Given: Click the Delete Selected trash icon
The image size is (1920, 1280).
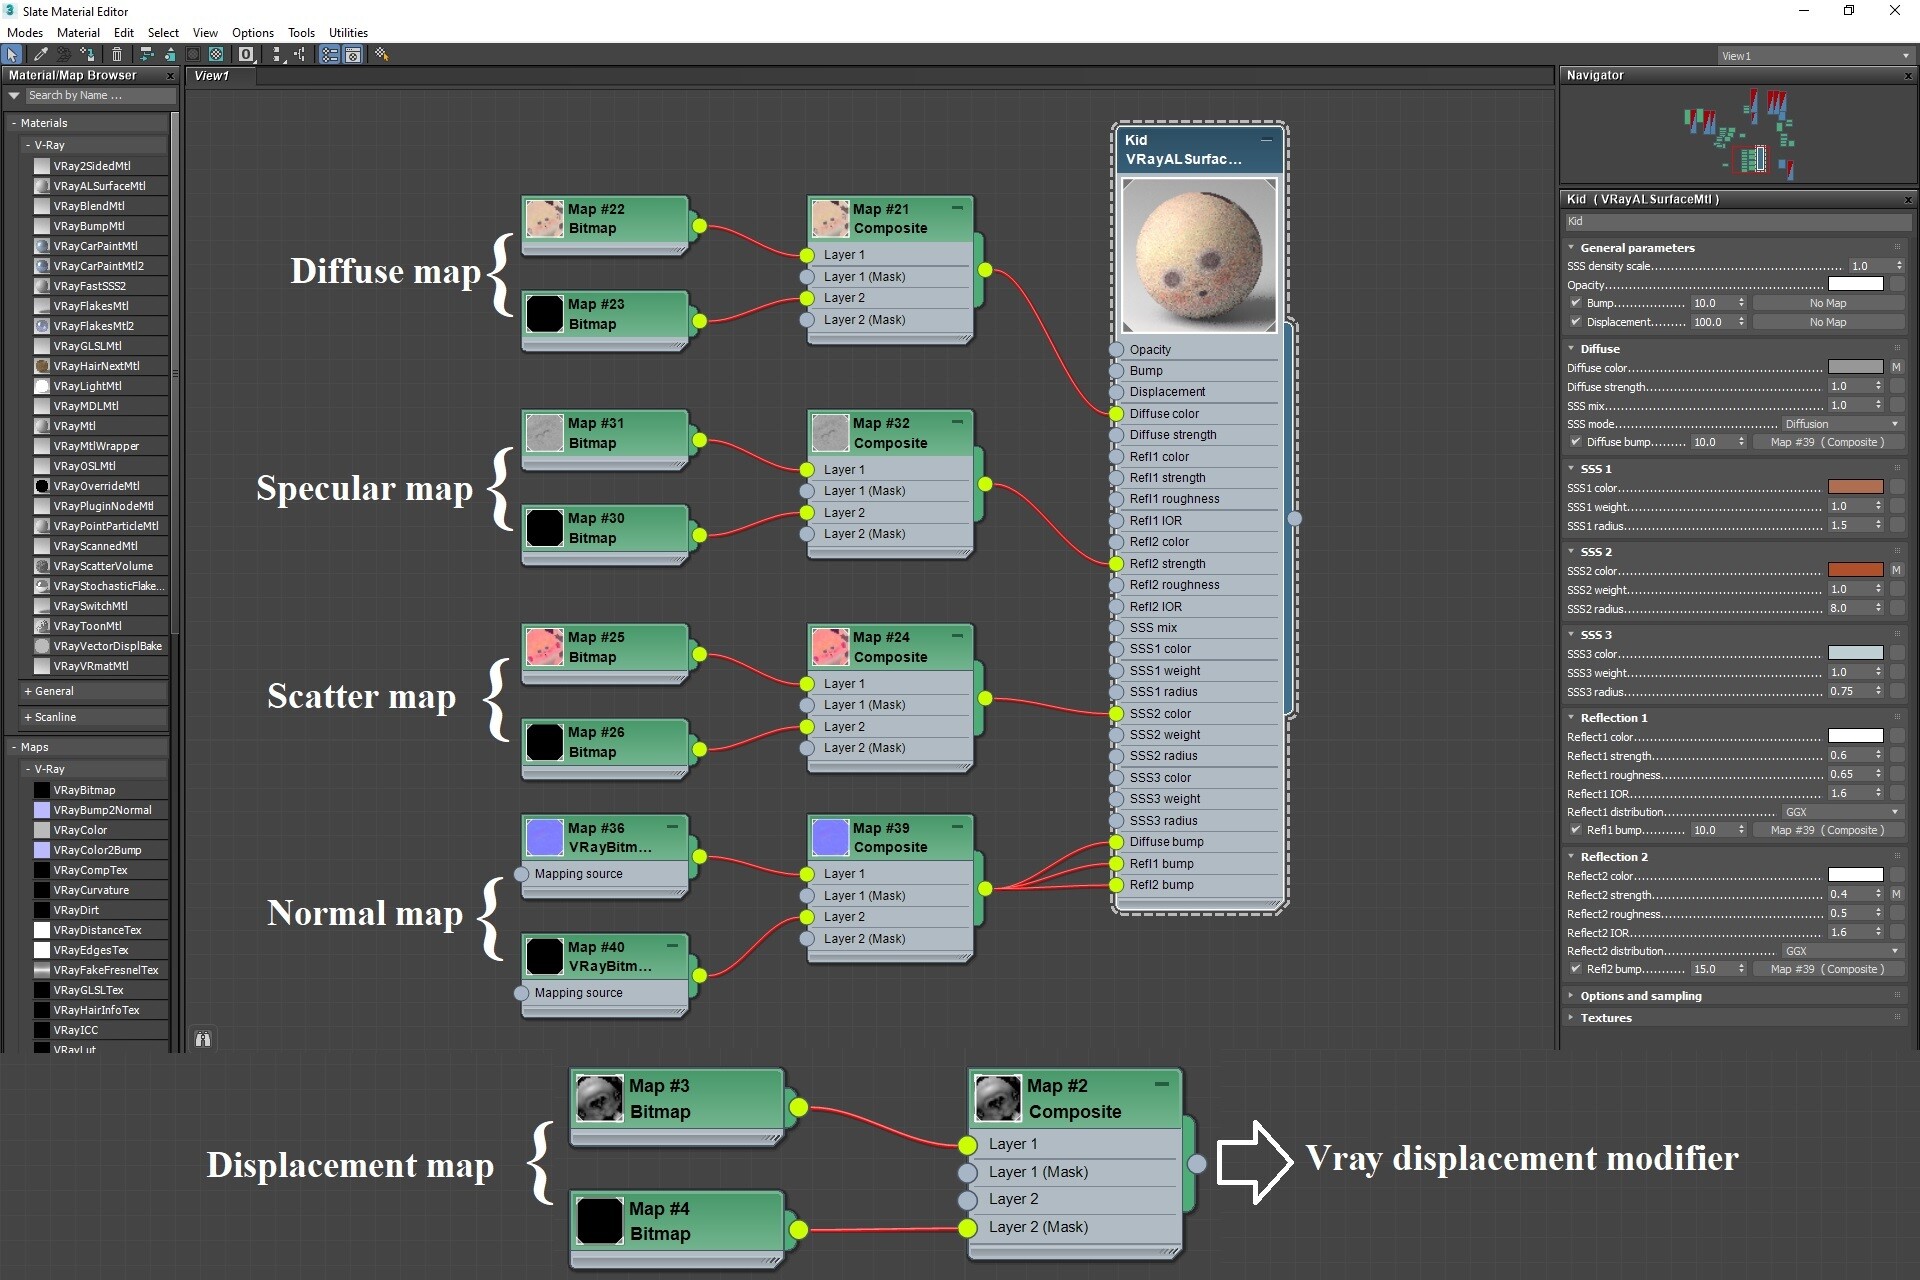Looking at the screenshot, I should [x=117, y=55].
